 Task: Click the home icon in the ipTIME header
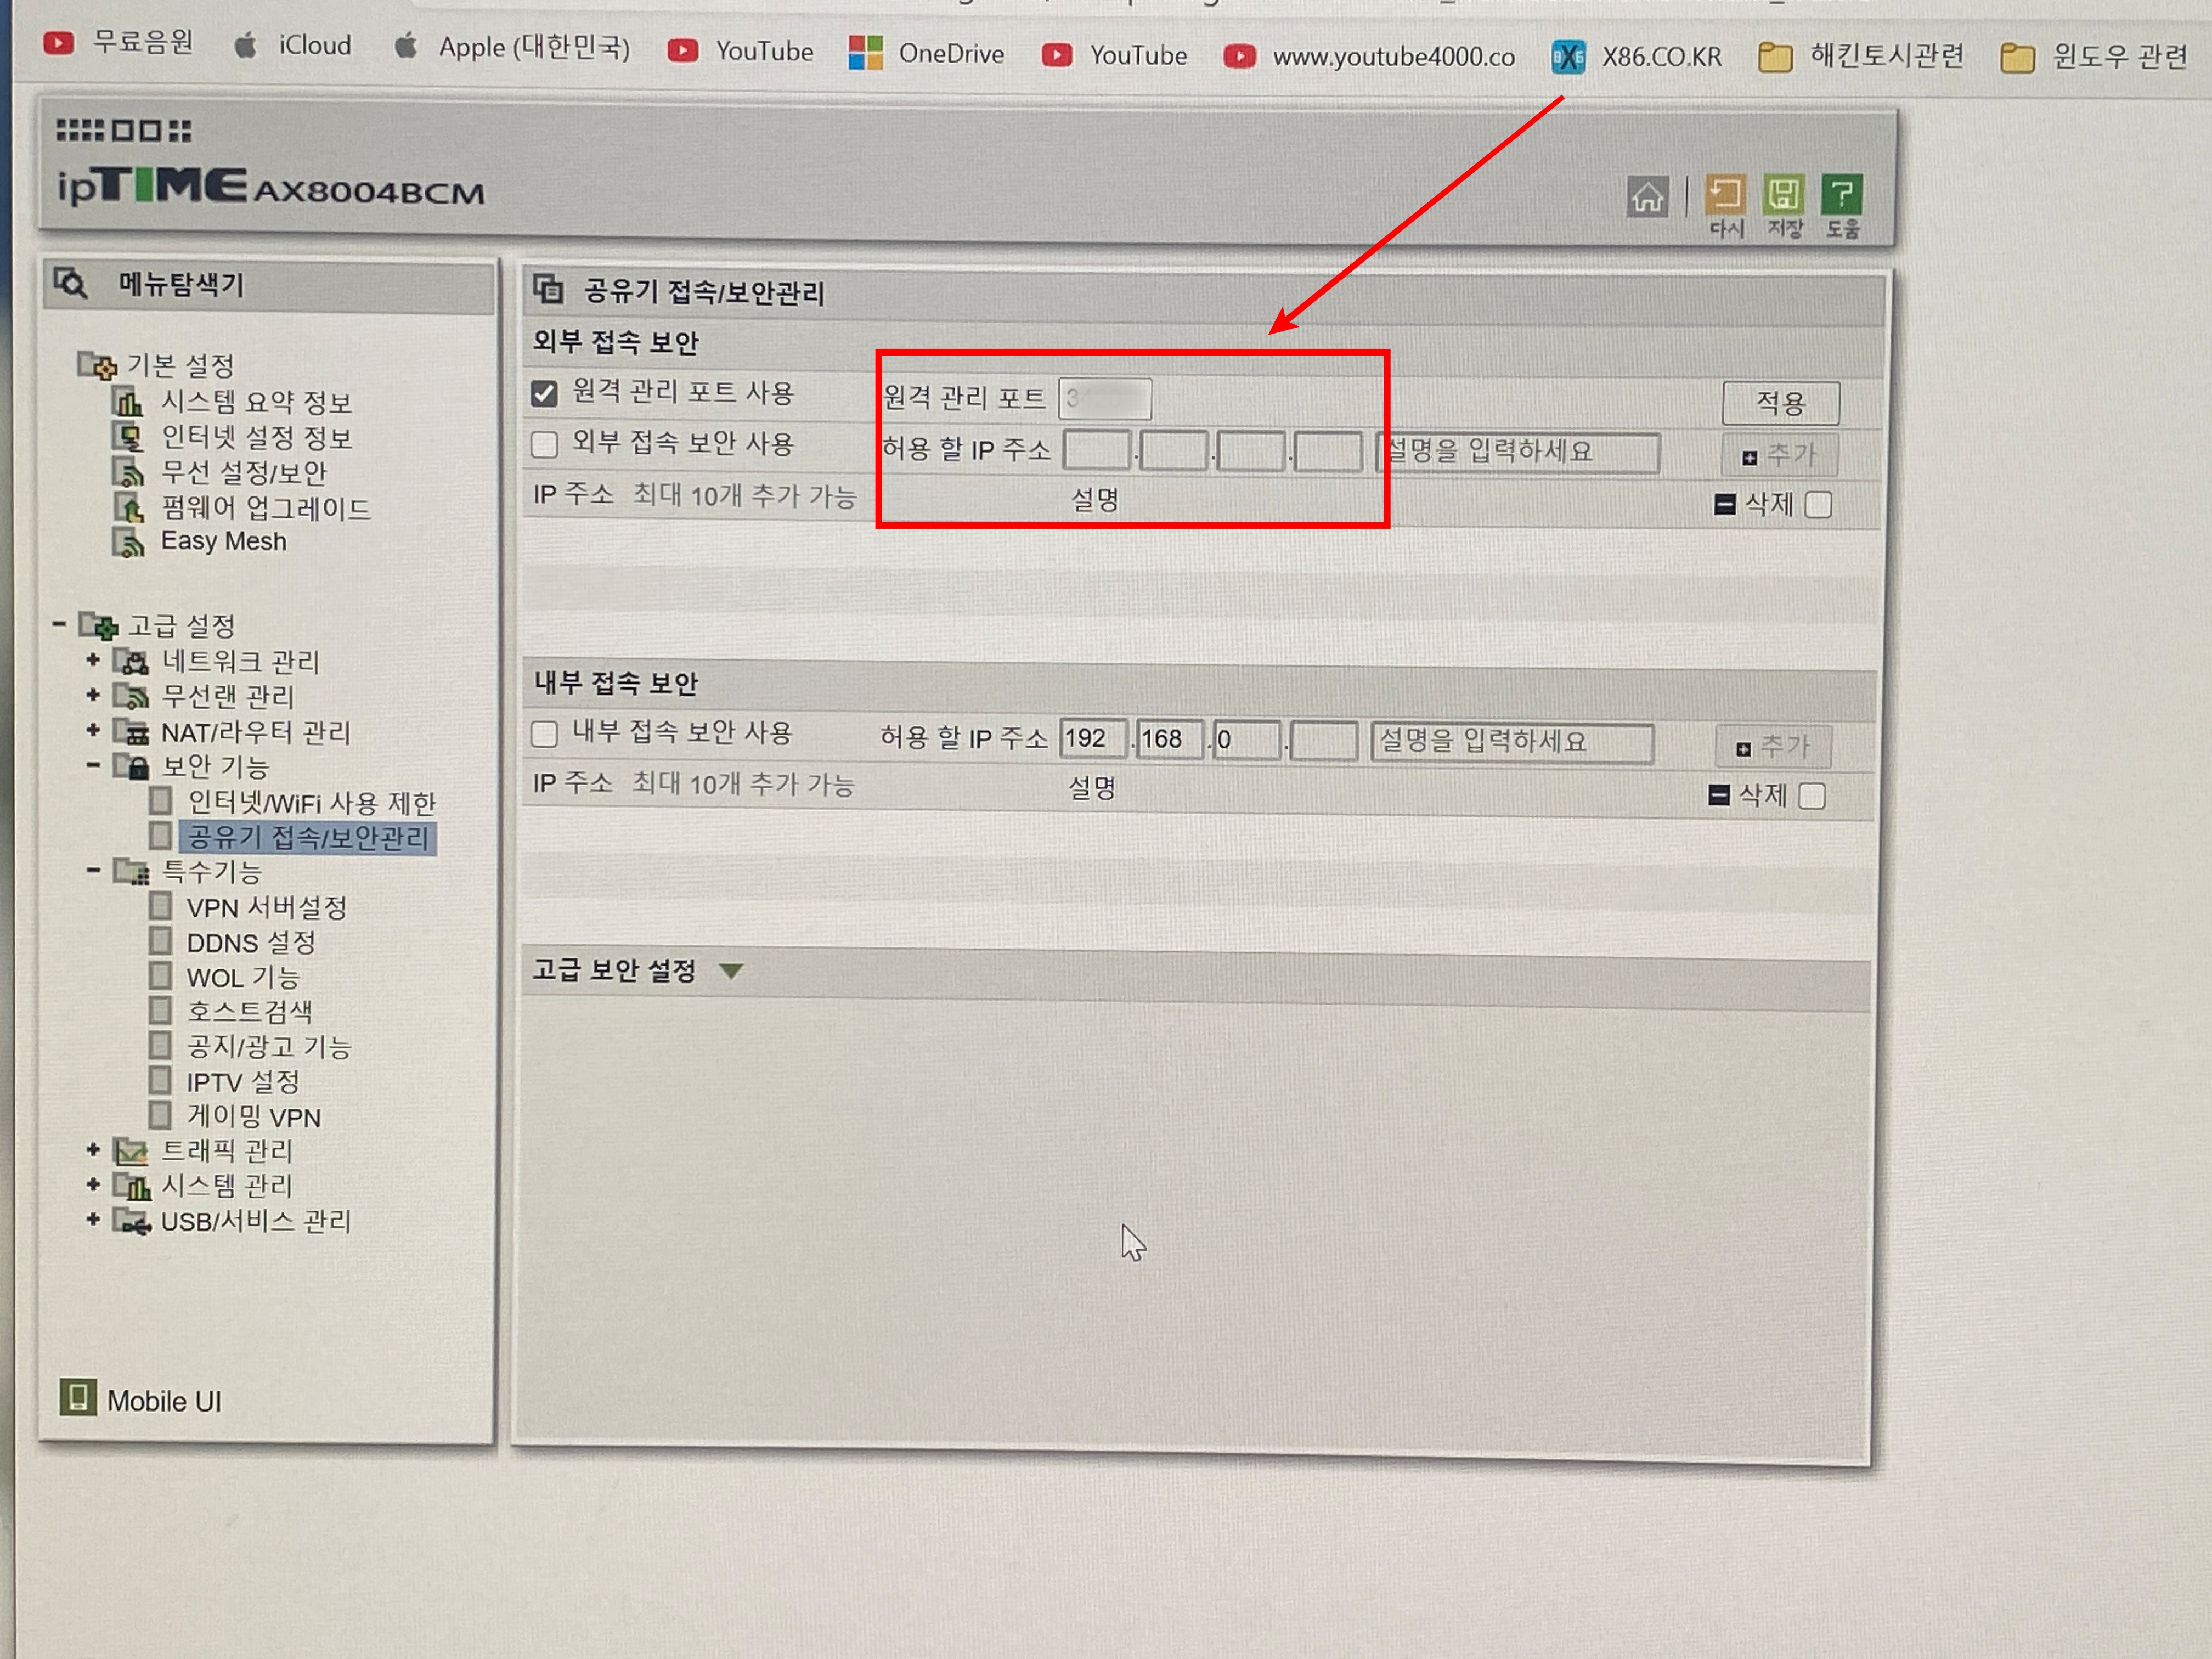click(x=1647, y=197)
